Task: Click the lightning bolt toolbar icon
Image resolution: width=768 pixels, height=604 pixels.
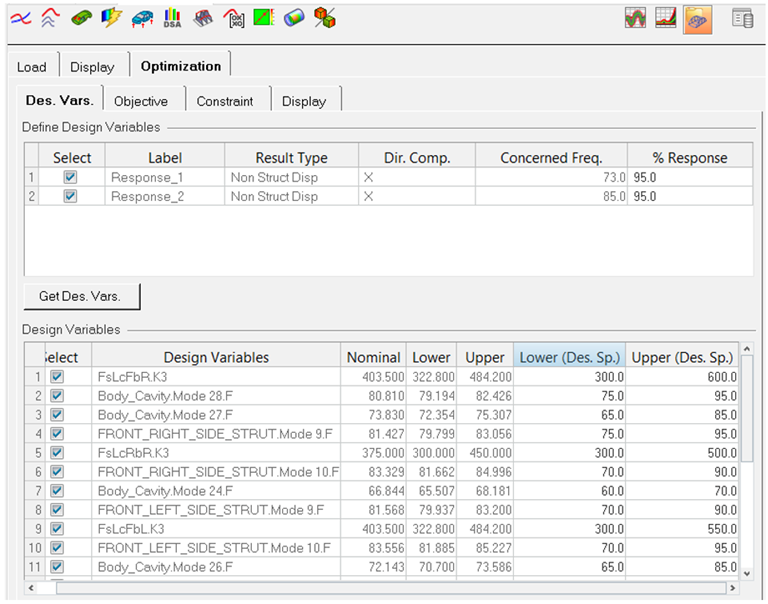Action: pos(112,17)
